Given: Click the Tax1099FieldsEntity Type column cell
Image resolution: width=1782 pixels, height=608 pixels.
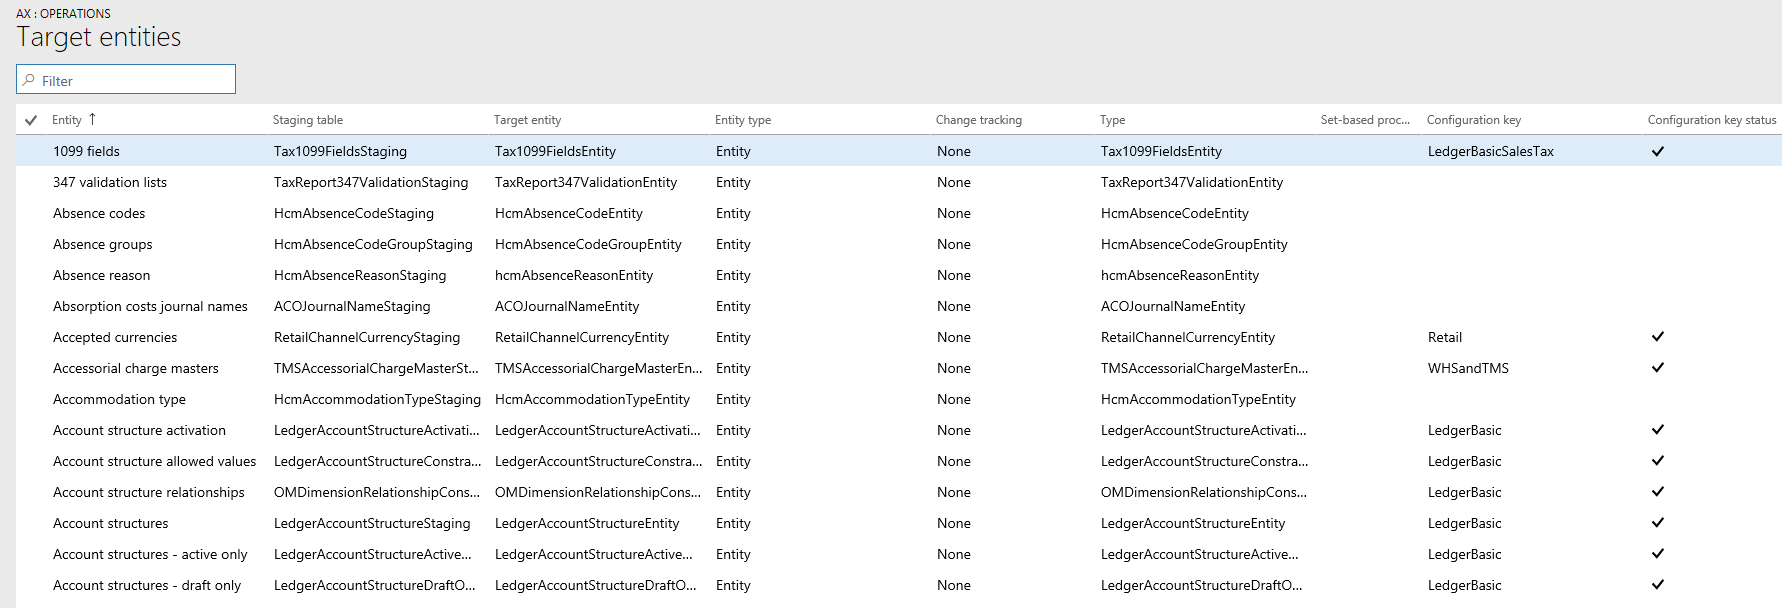Looking at the screenshot, I should (1161, 151).
